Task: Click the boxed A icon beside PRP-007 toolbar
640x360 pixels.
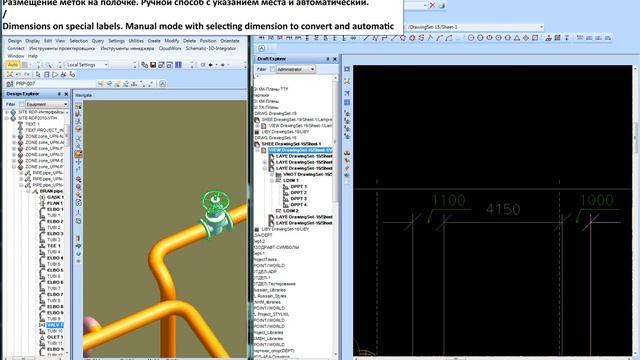Action: pos(162,84)
